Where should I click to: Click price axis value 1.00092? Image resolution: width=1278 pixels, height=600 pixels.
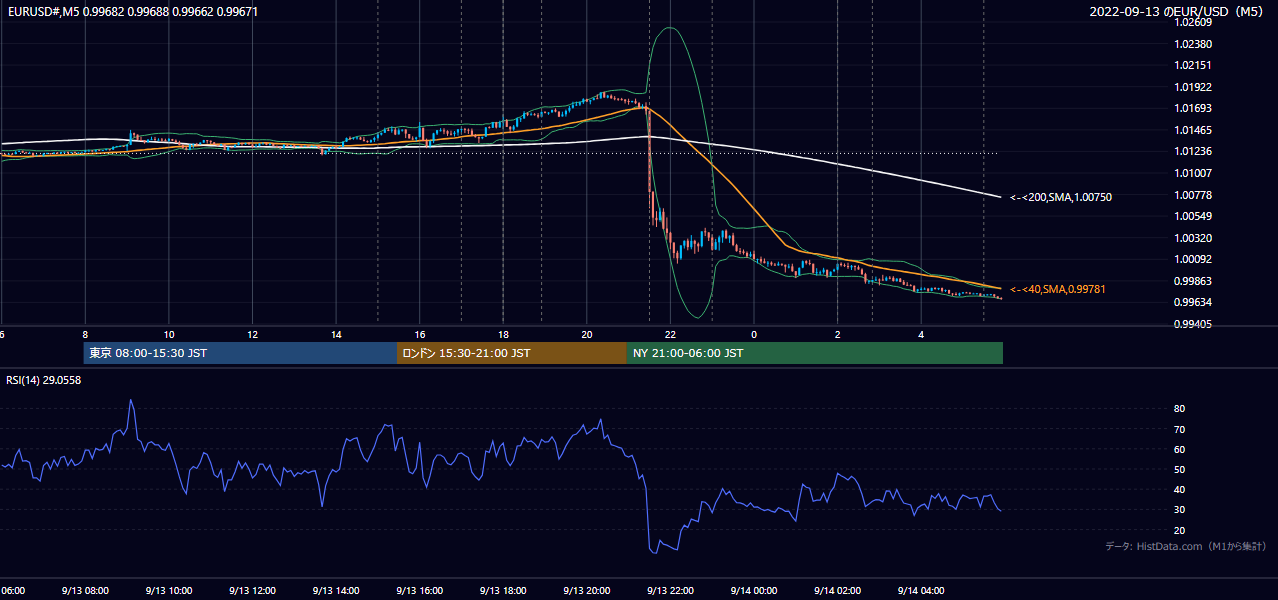coord(1193,259)
